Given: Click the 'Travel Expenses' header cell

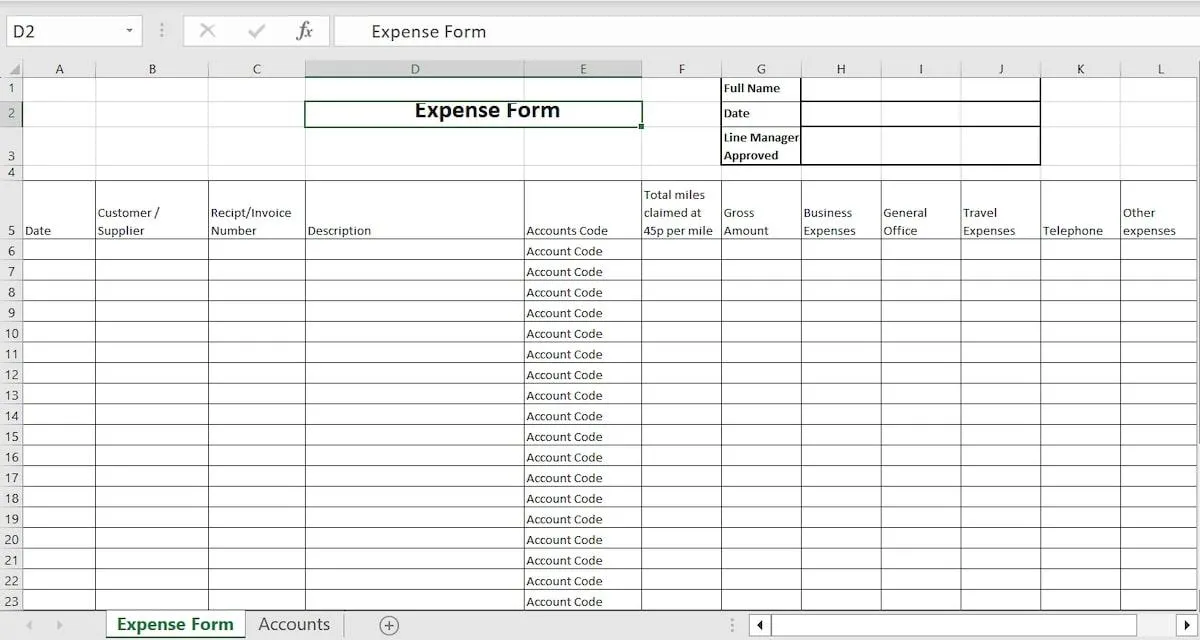Looking at the screenshot, I should (1001, 210).
